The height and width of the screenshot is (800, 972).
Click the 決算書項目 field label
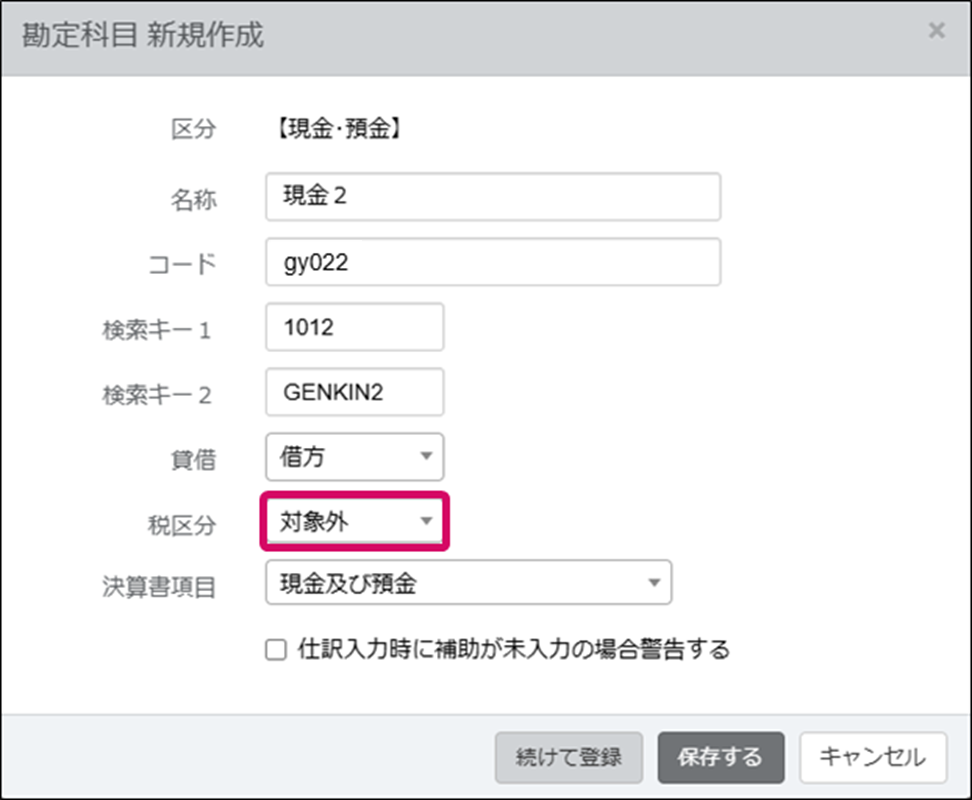click(159, 587)
